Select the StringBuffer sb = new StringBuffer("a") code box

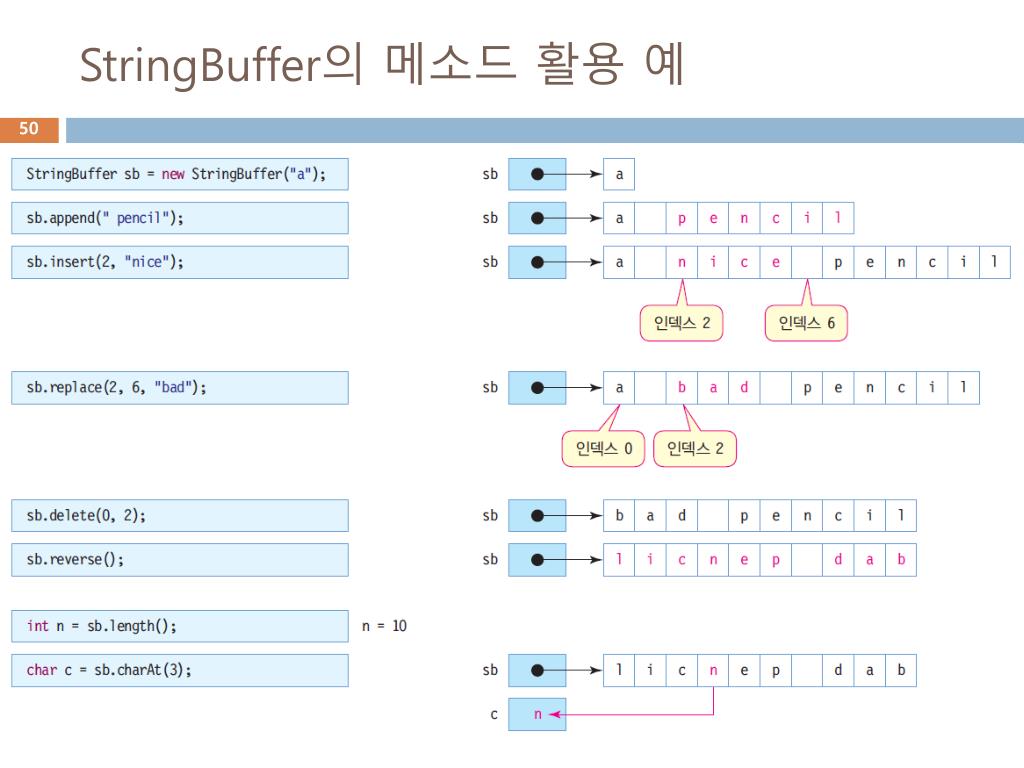click(180, 174)
